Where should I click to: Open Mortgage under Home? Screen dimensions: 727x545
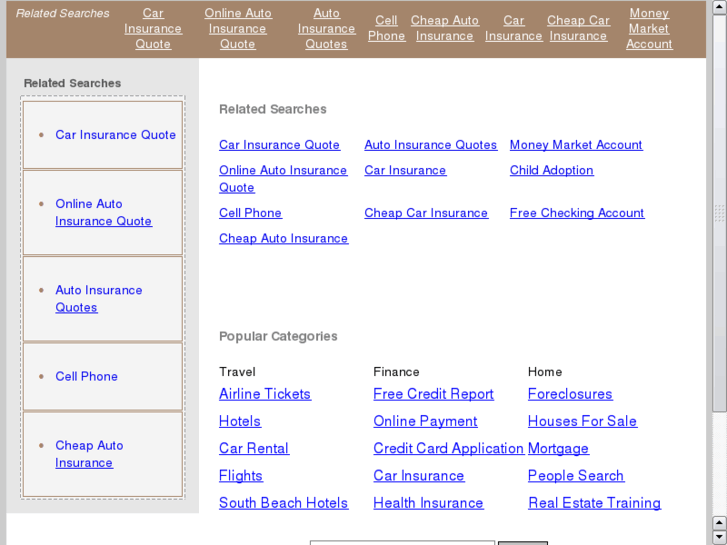558,449
